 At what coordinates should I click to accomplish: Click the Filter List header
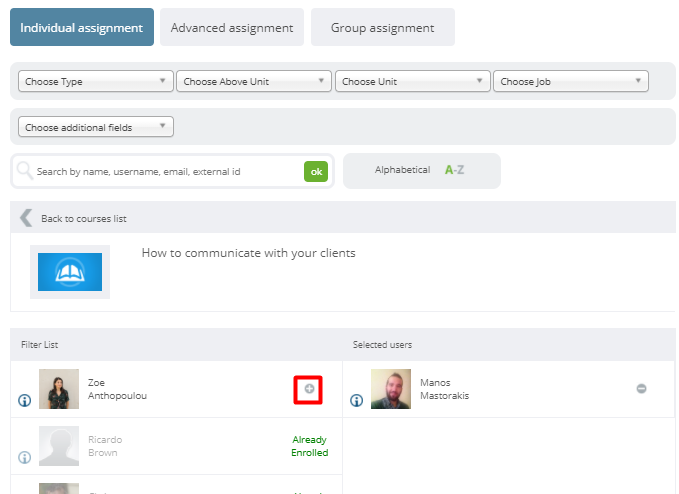click(x=39, y=345)
